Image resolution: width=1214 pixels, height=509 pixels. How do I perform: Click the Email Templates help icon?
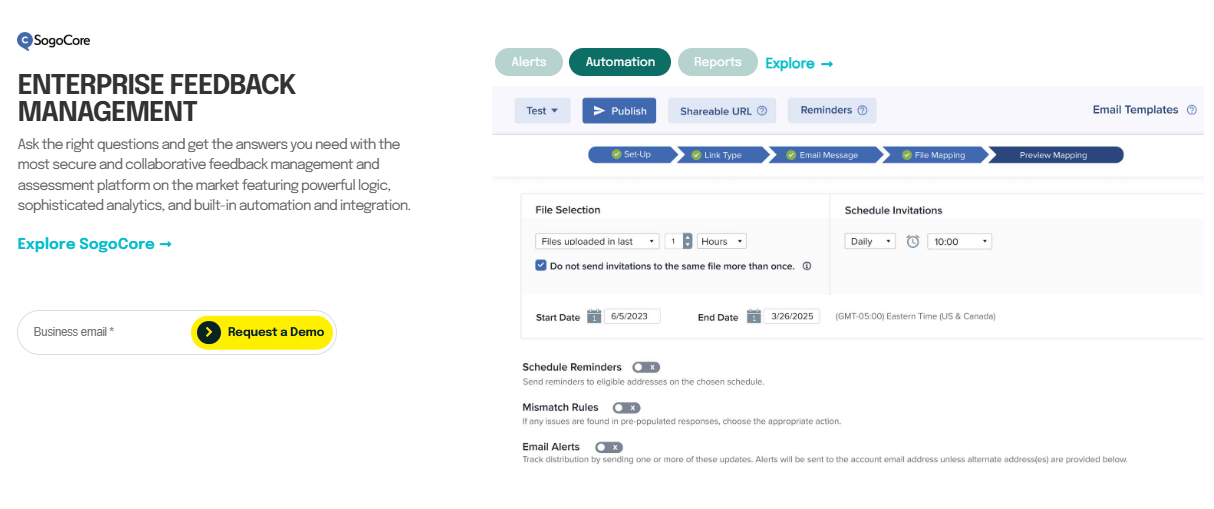tap(1191, 110)
